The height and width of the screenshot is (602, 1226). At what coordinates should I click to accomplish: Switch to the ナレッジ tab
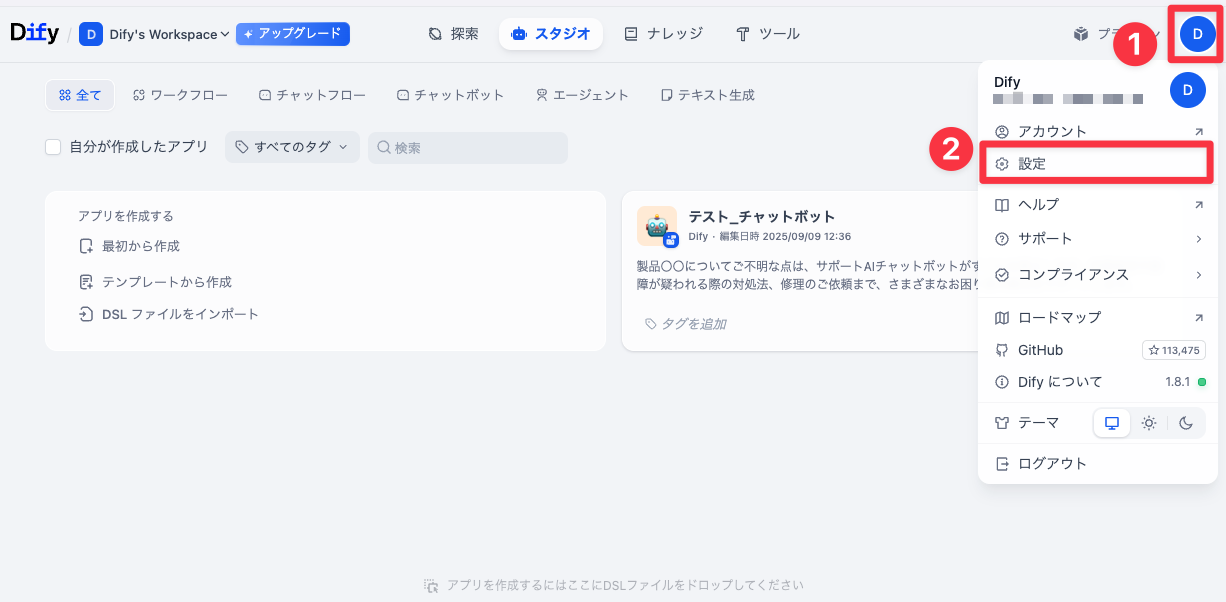pyautogui.click(x=664, y=34)
